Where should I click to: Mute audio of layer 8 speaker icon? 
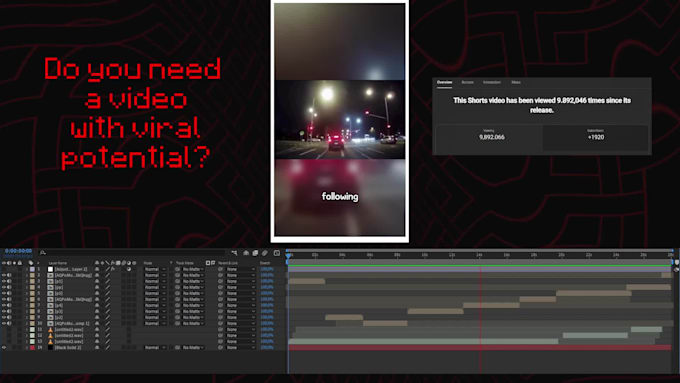coord(9,311)
